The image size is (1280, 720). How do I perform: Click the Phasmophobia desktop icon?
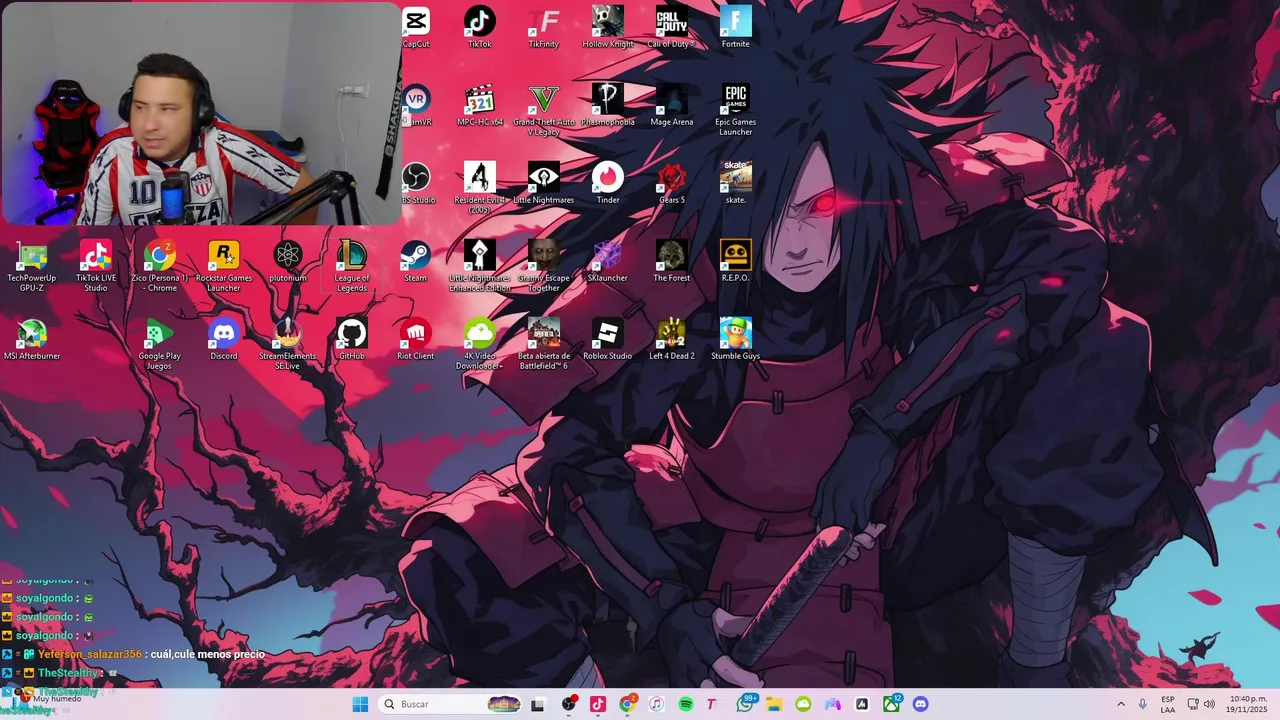click(608, 105)
